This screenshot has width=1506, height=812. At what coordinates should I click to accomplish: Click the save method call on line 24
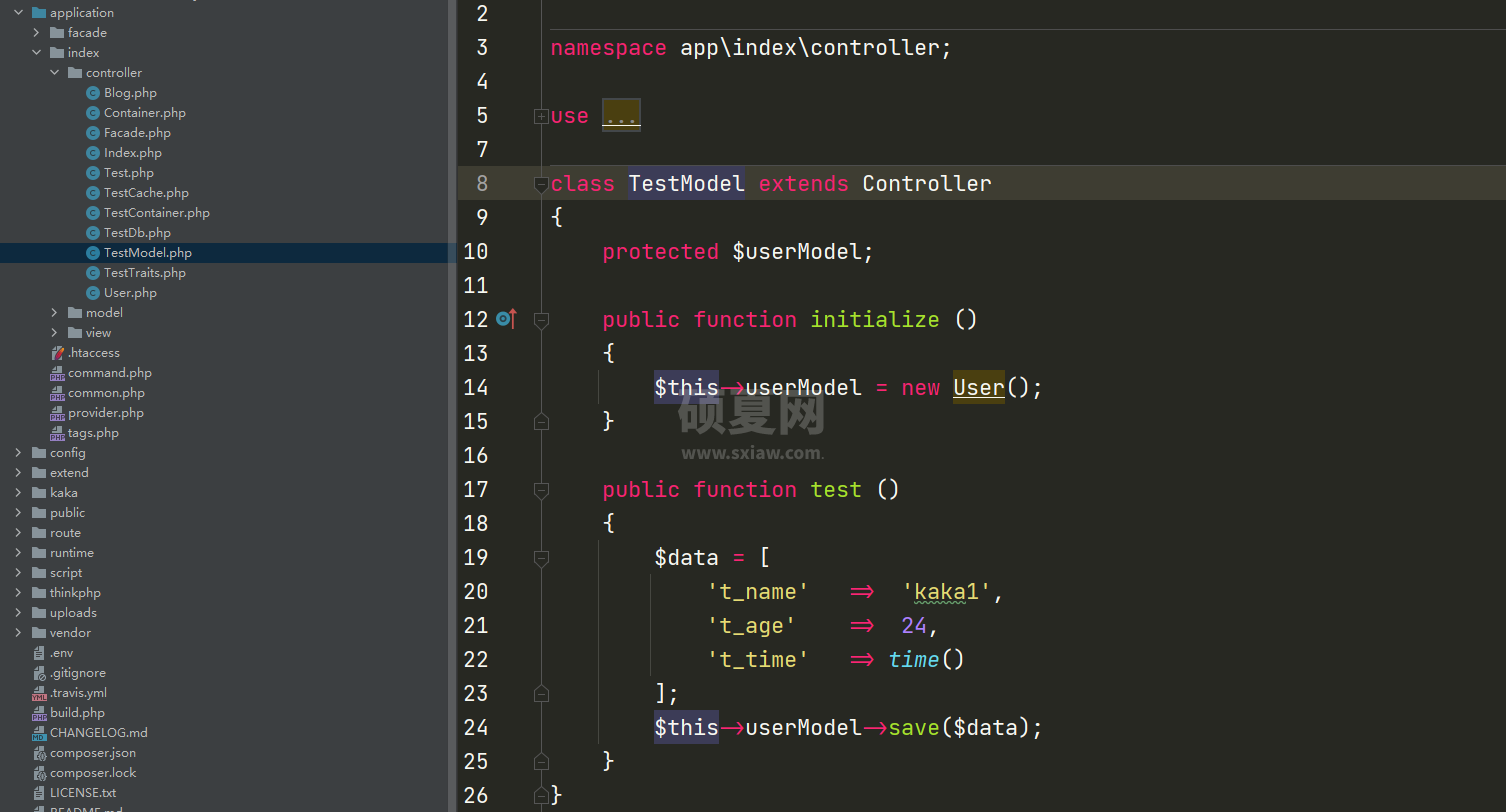point(913,728)
